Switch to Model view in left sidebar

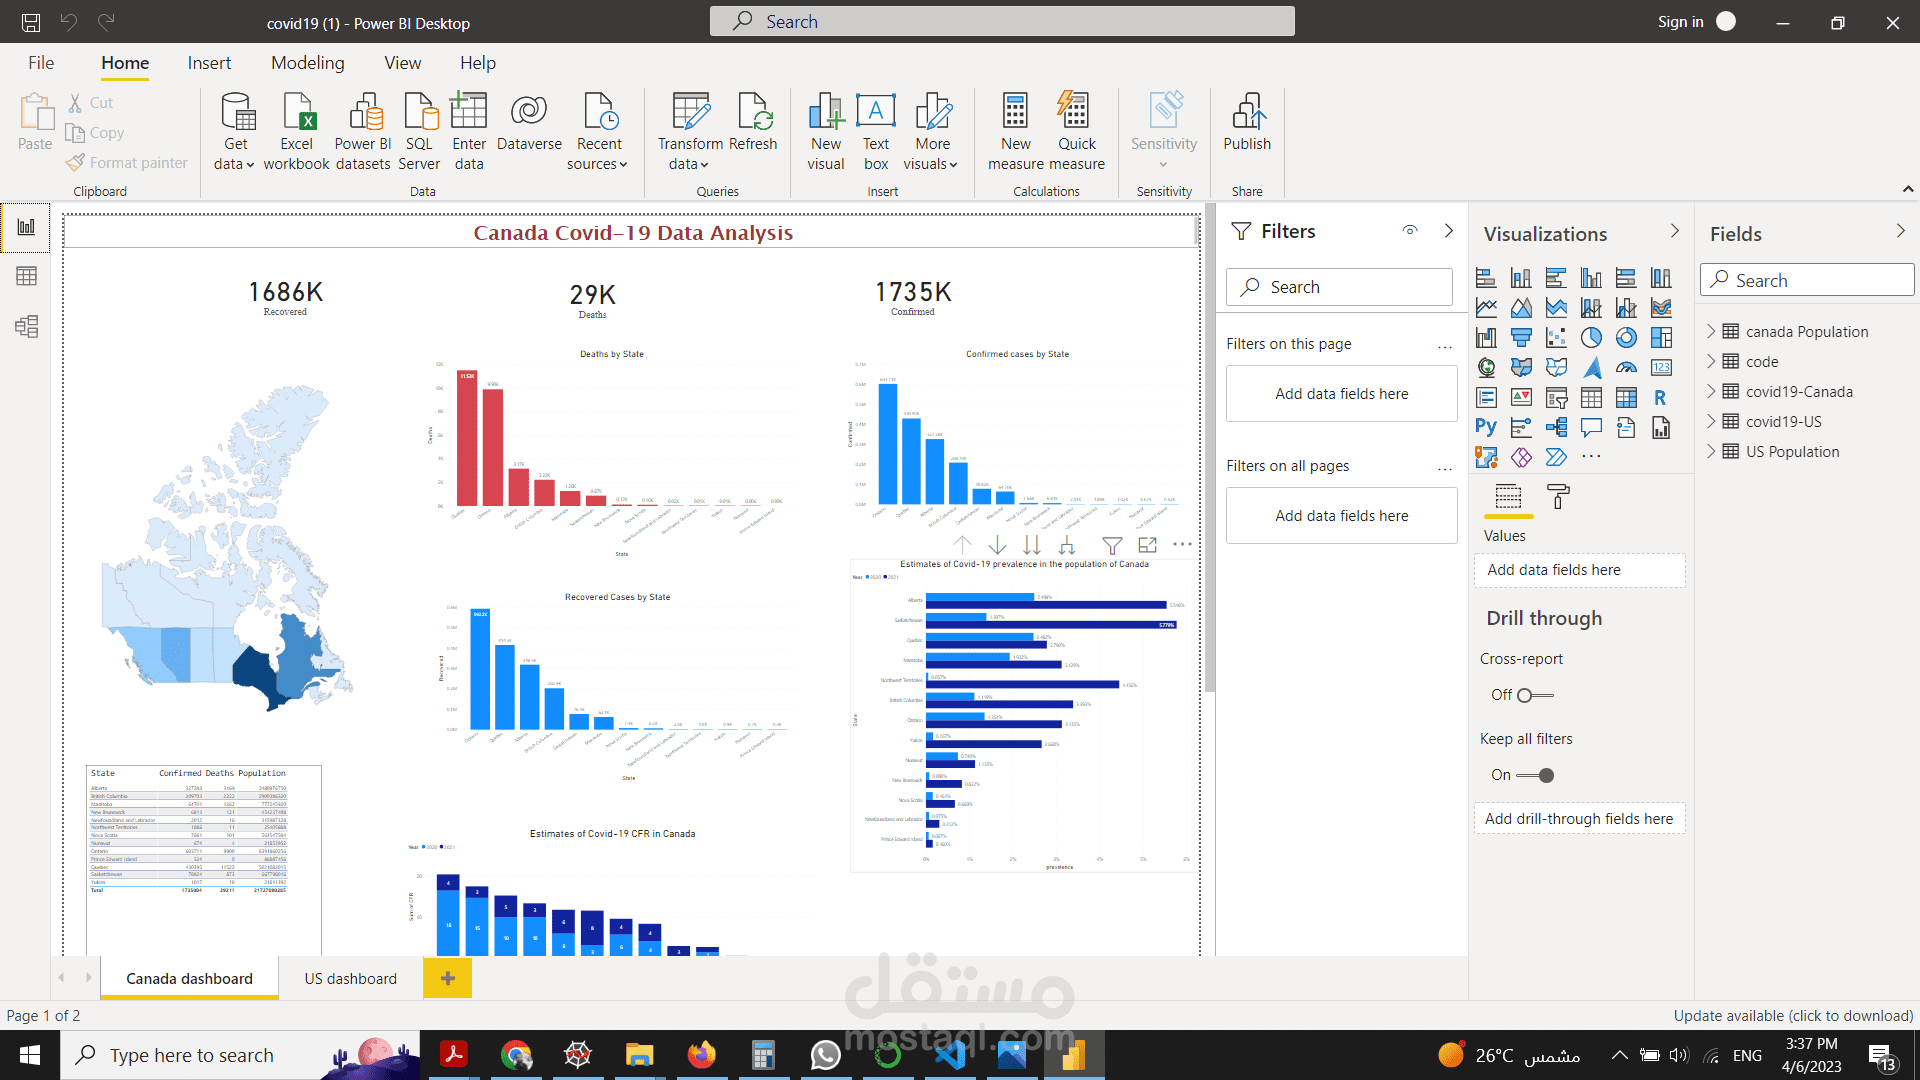coord(26,326)
